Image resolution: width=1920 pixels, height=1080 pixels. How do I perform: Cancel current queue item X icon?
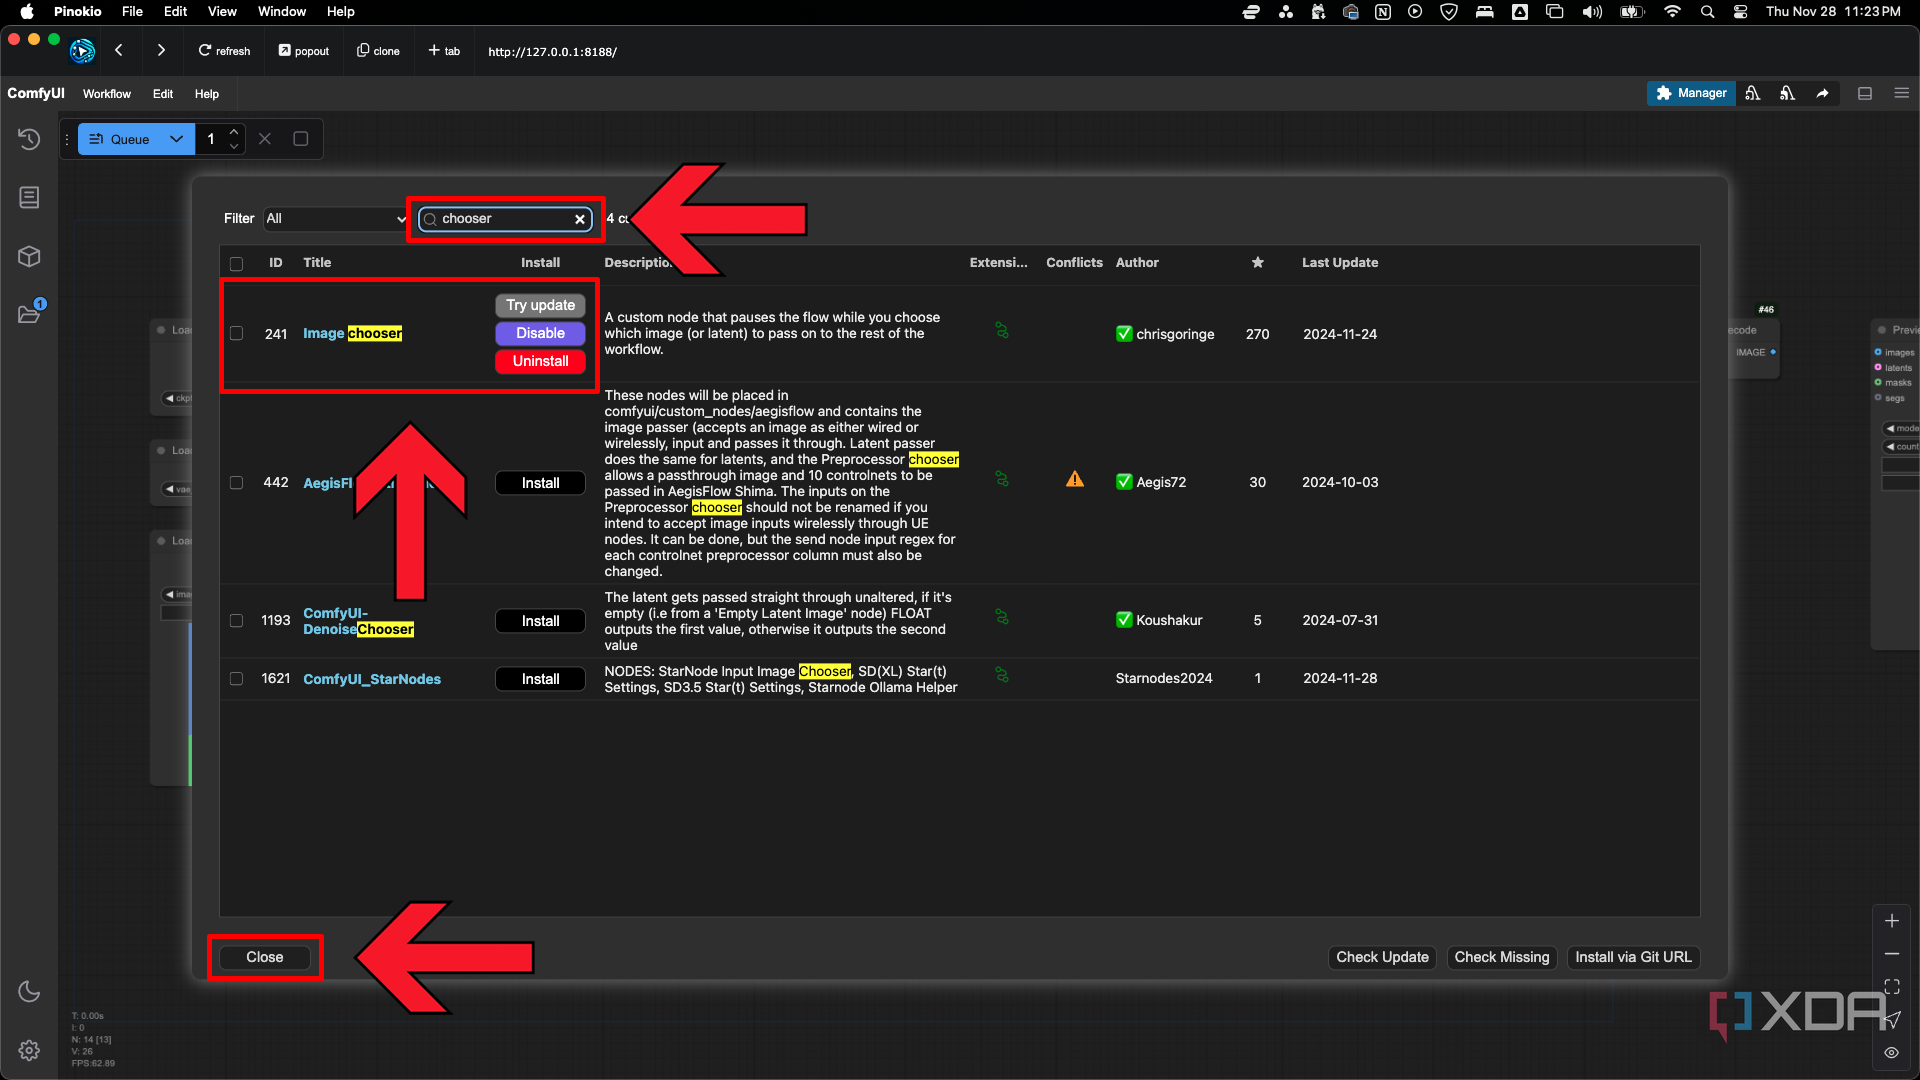click(x=265, y=139)
